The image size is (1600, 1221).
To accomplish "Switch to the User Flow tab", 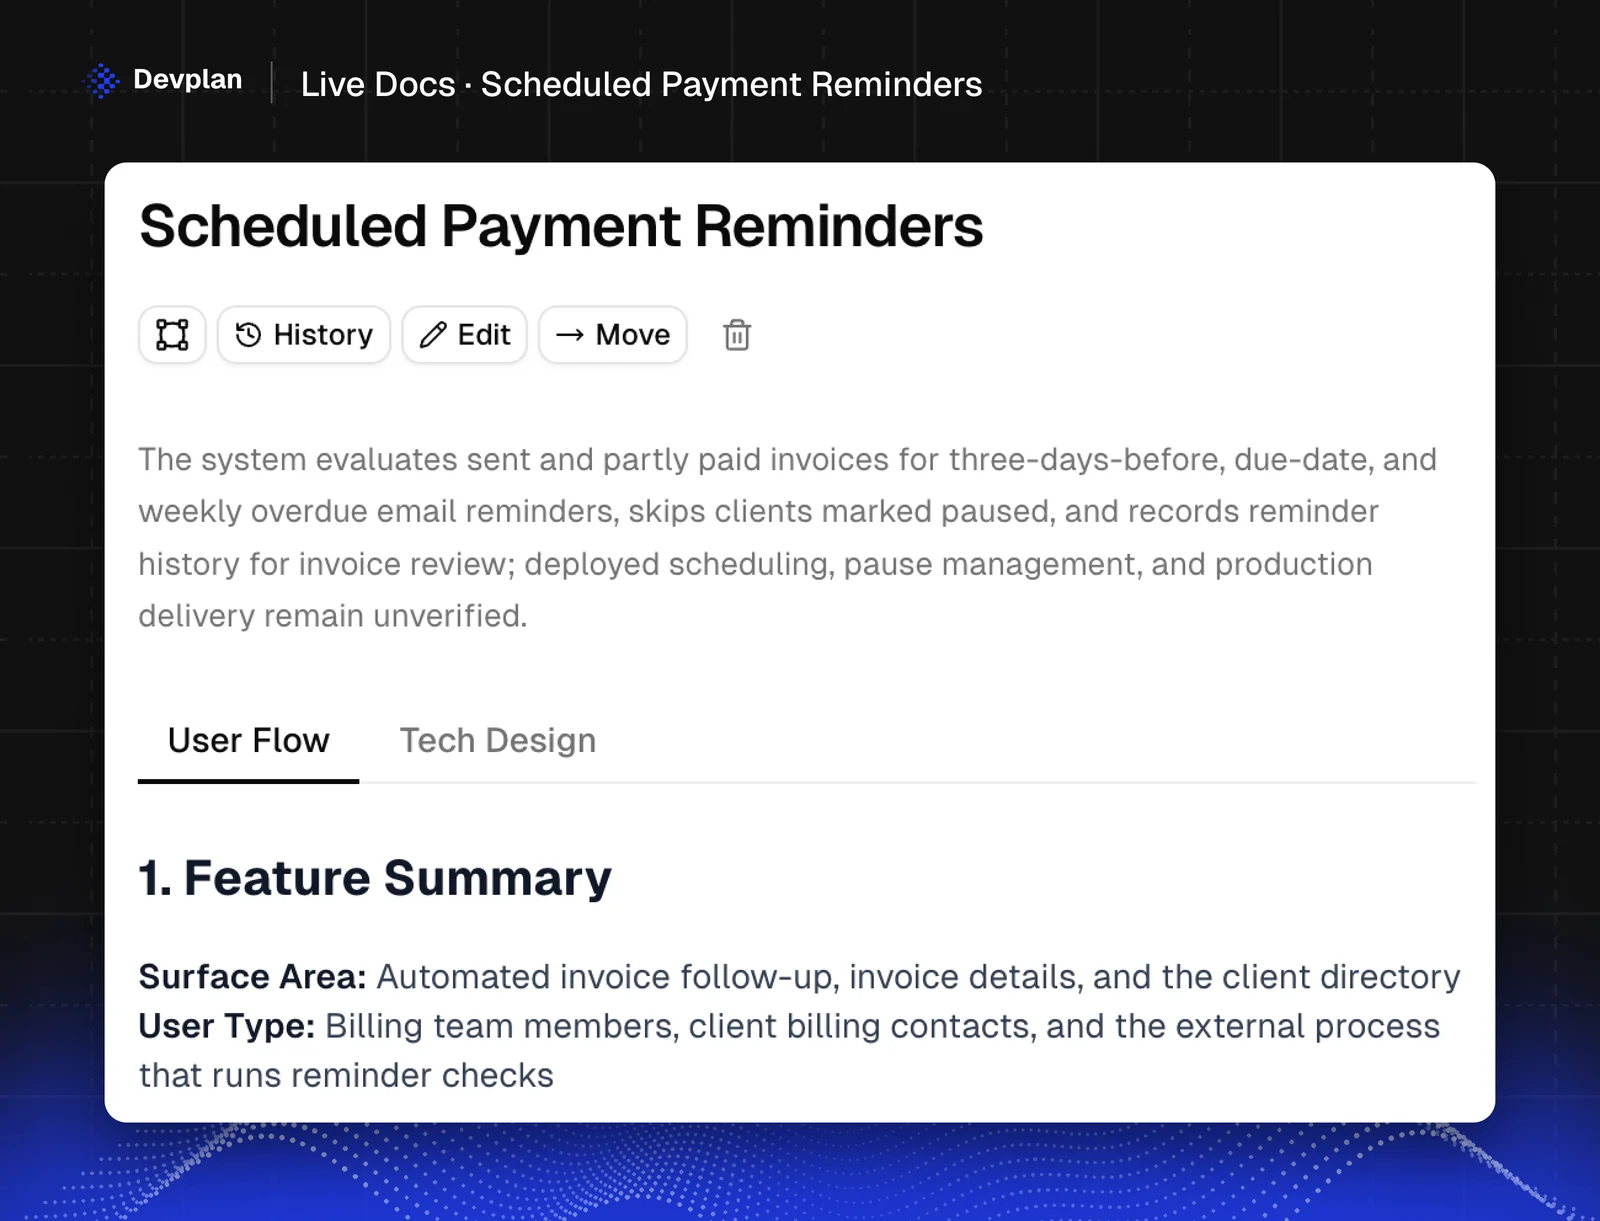I will coord(248,741).
